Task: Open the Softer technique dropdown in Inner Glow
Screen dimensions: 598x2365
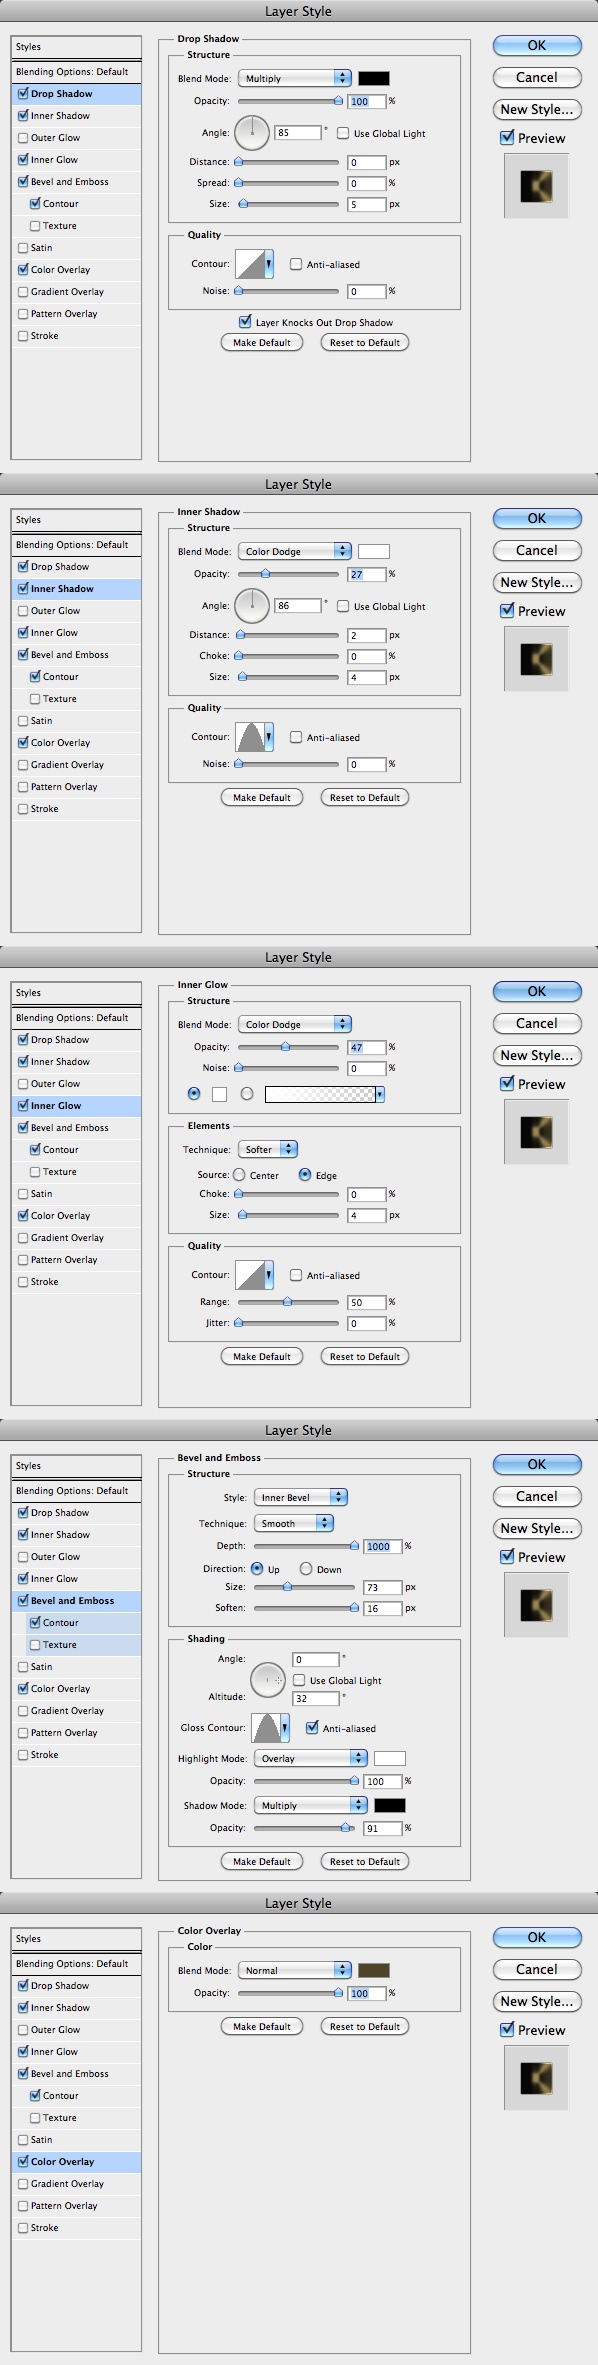Action: click(267, 1149)
